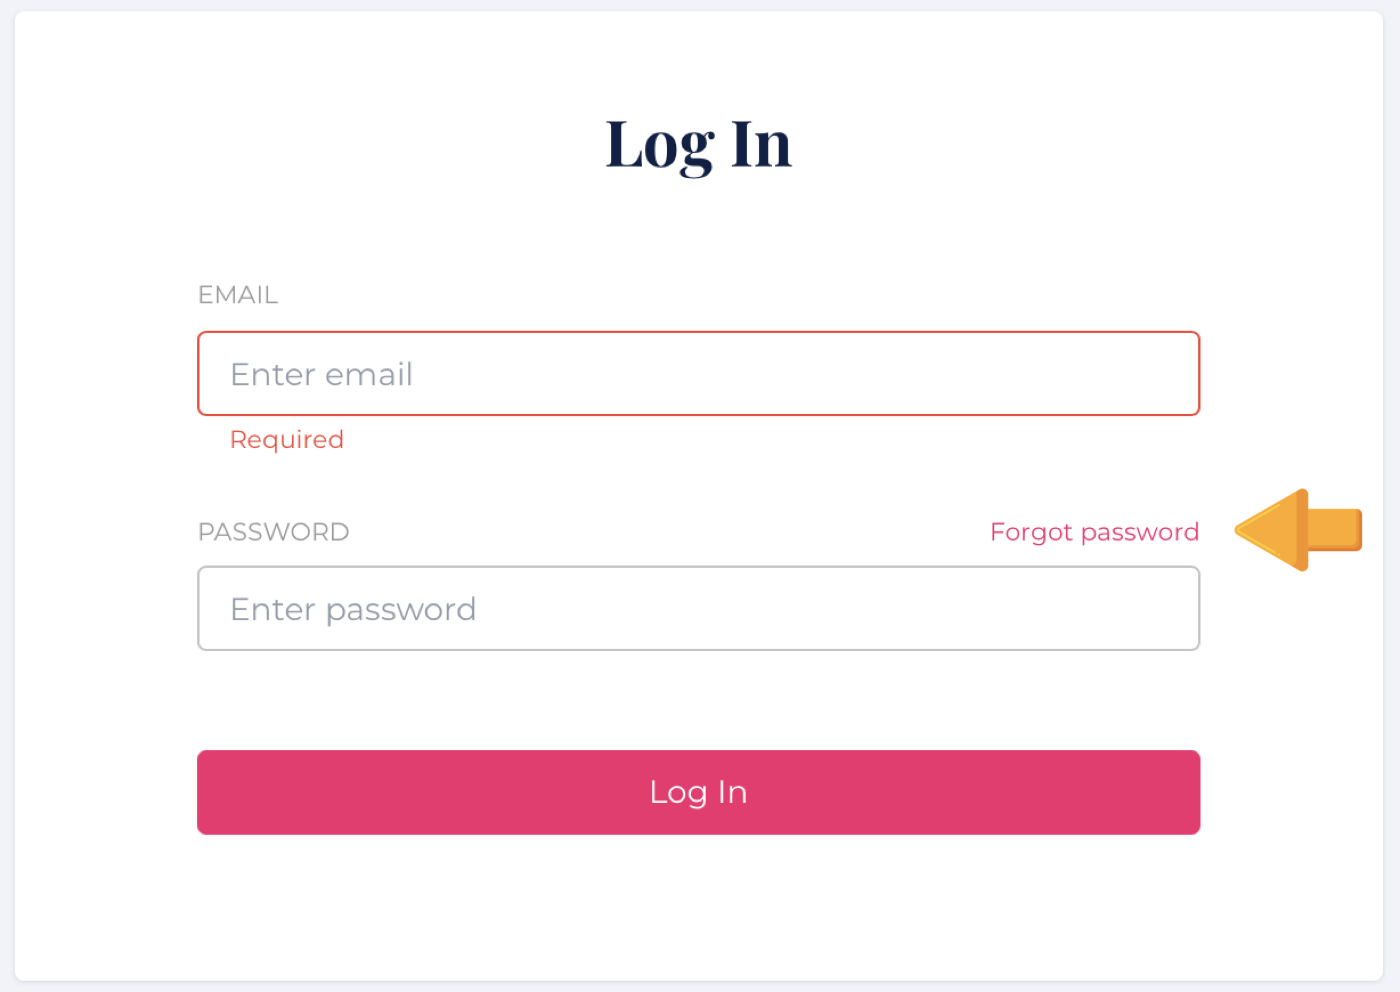1400x992 pixels.
Task: Click the Enter email placeholder text
Action: [321, 374]
